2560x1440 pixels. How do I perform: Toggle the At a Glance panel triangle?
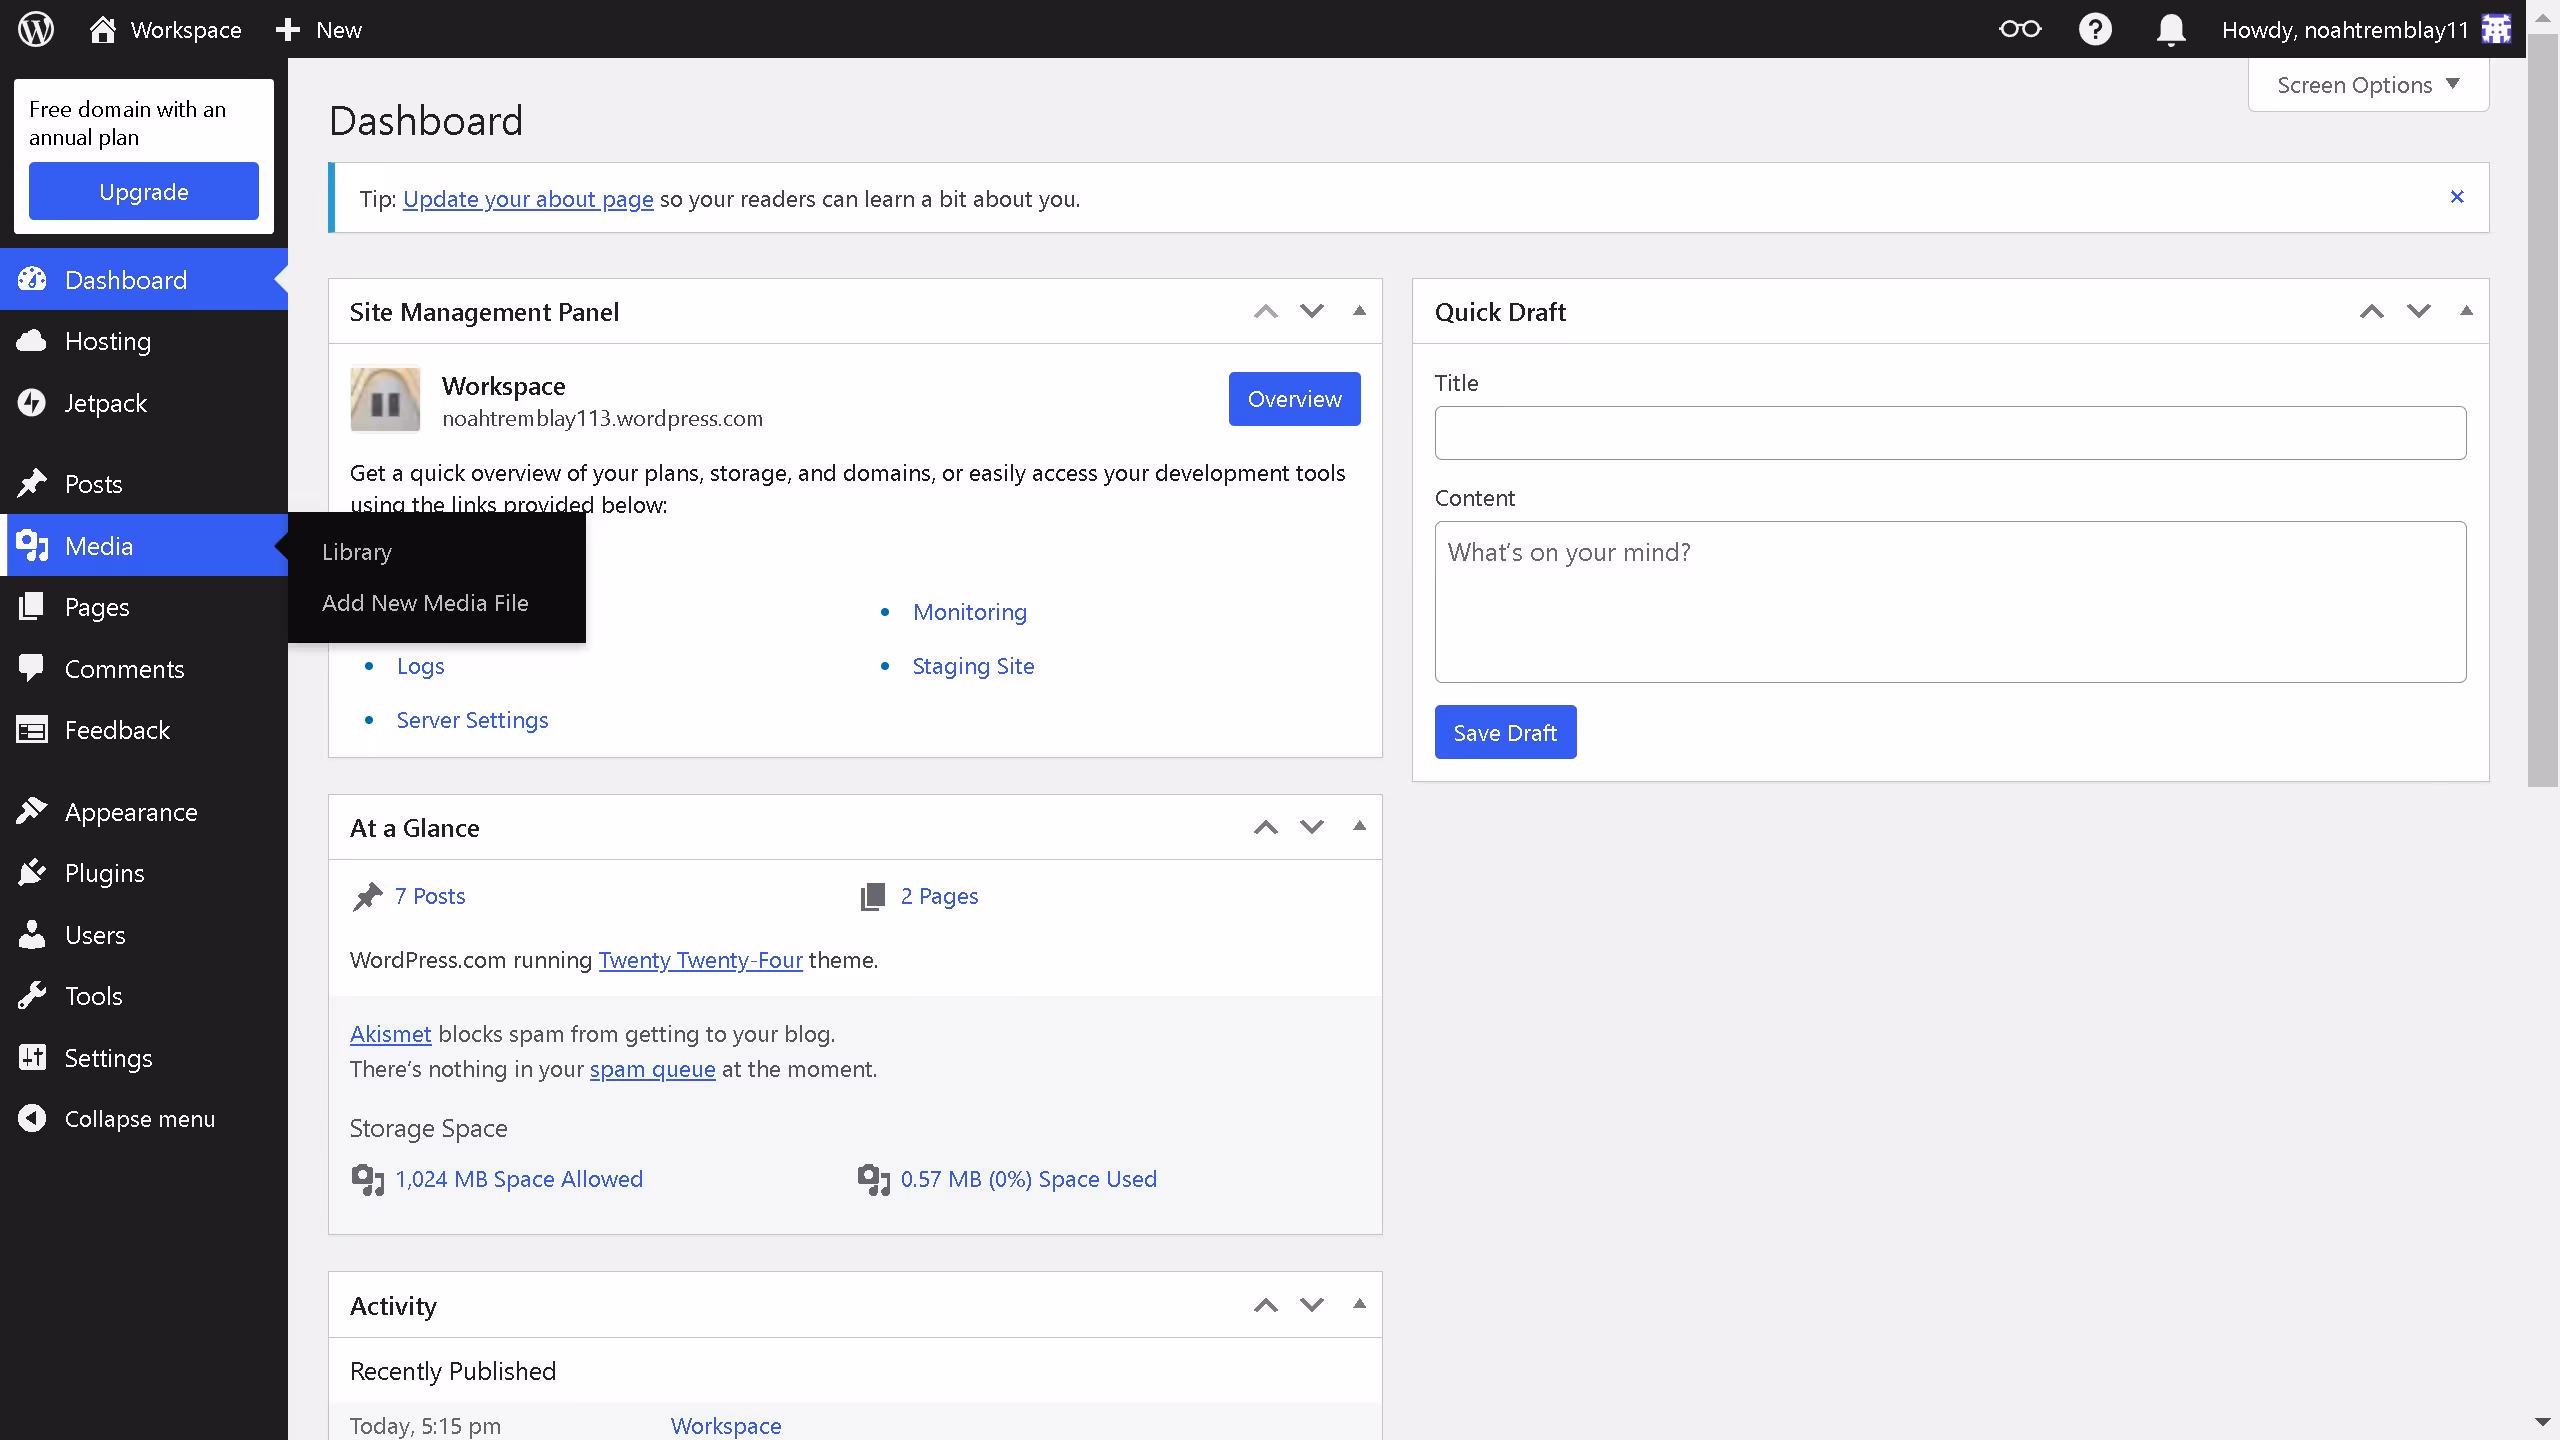click(1359, 827)
